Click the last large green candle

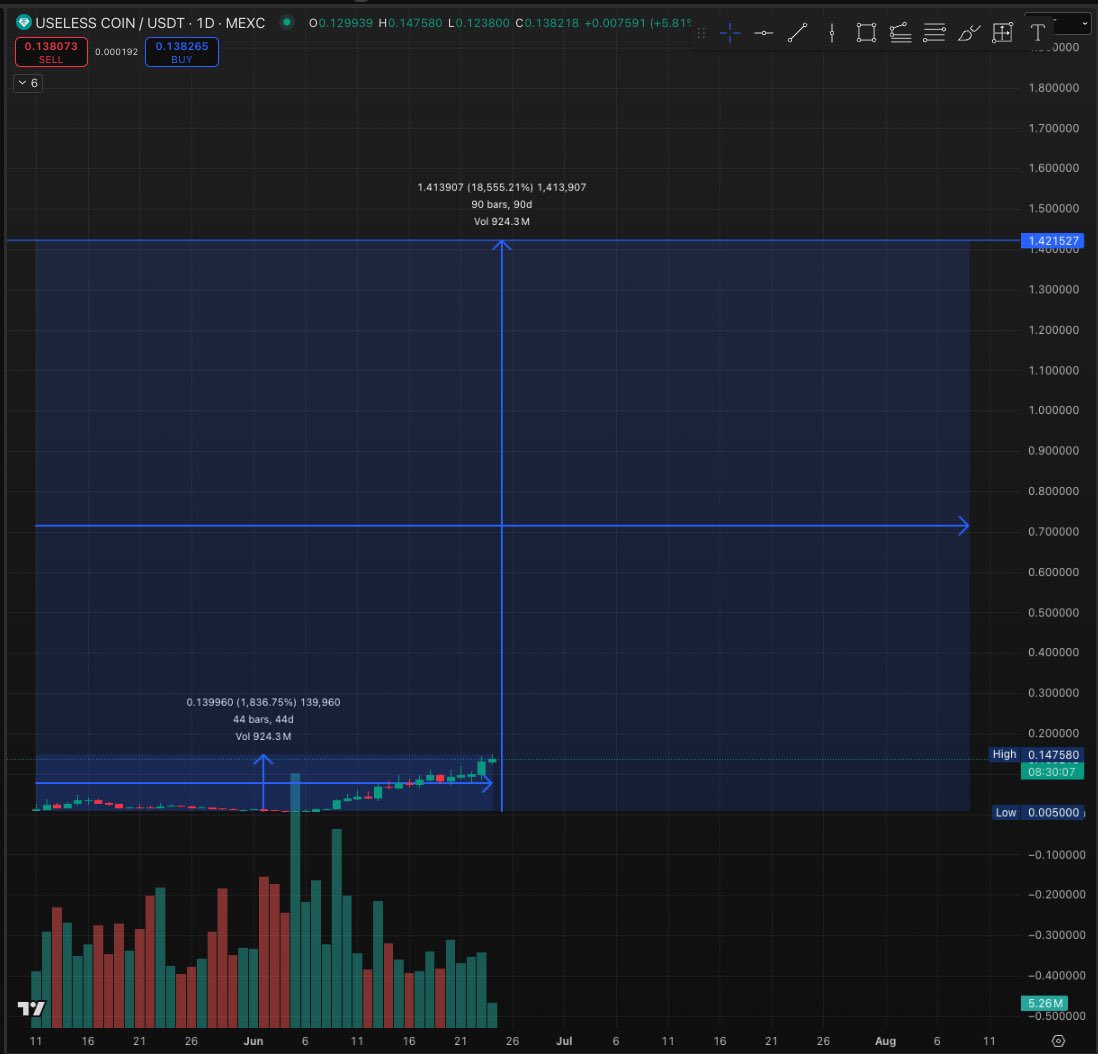click(482, 768)
